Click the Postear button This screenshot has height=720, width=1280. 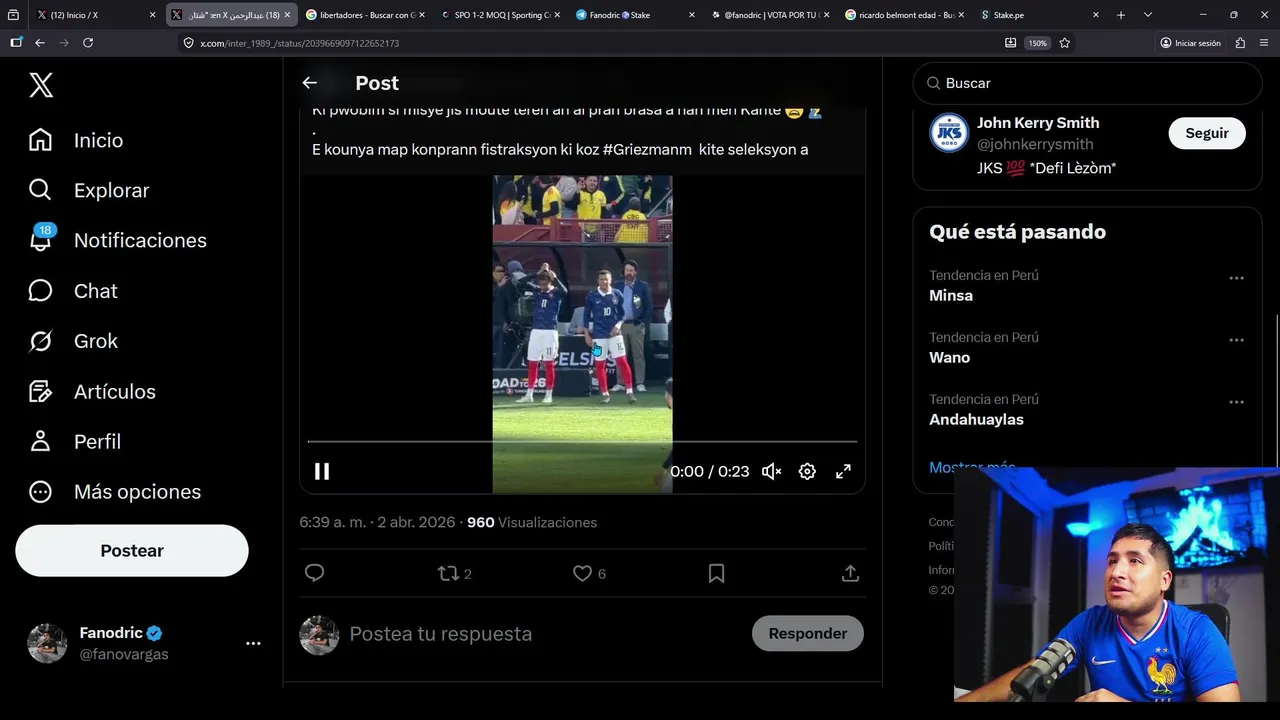point(132,551)
